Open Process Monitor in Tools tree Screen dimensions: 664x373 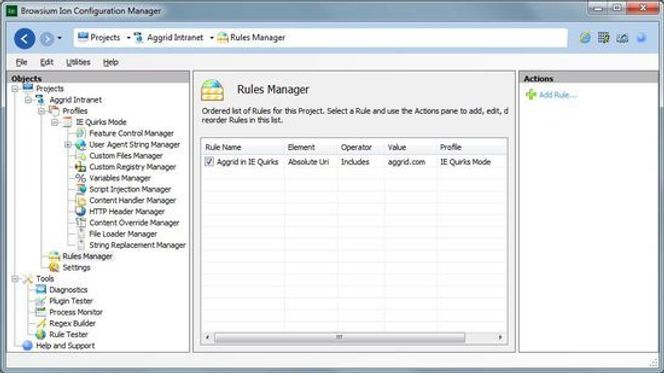[76, 312]
